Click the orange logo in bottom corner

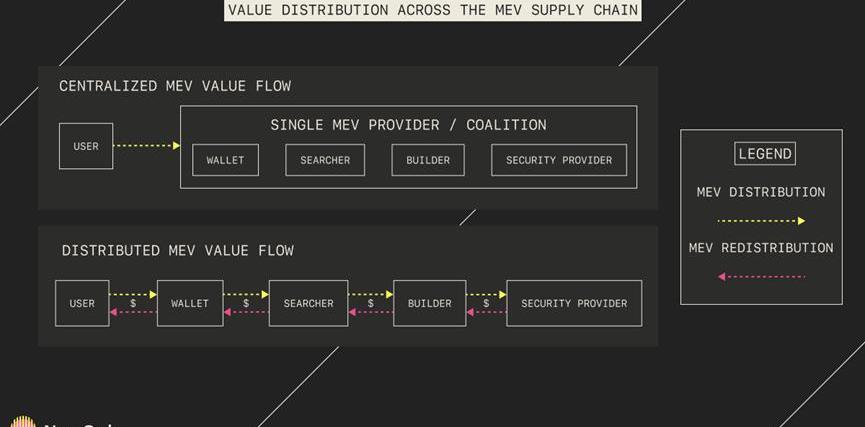click(23, 421)
